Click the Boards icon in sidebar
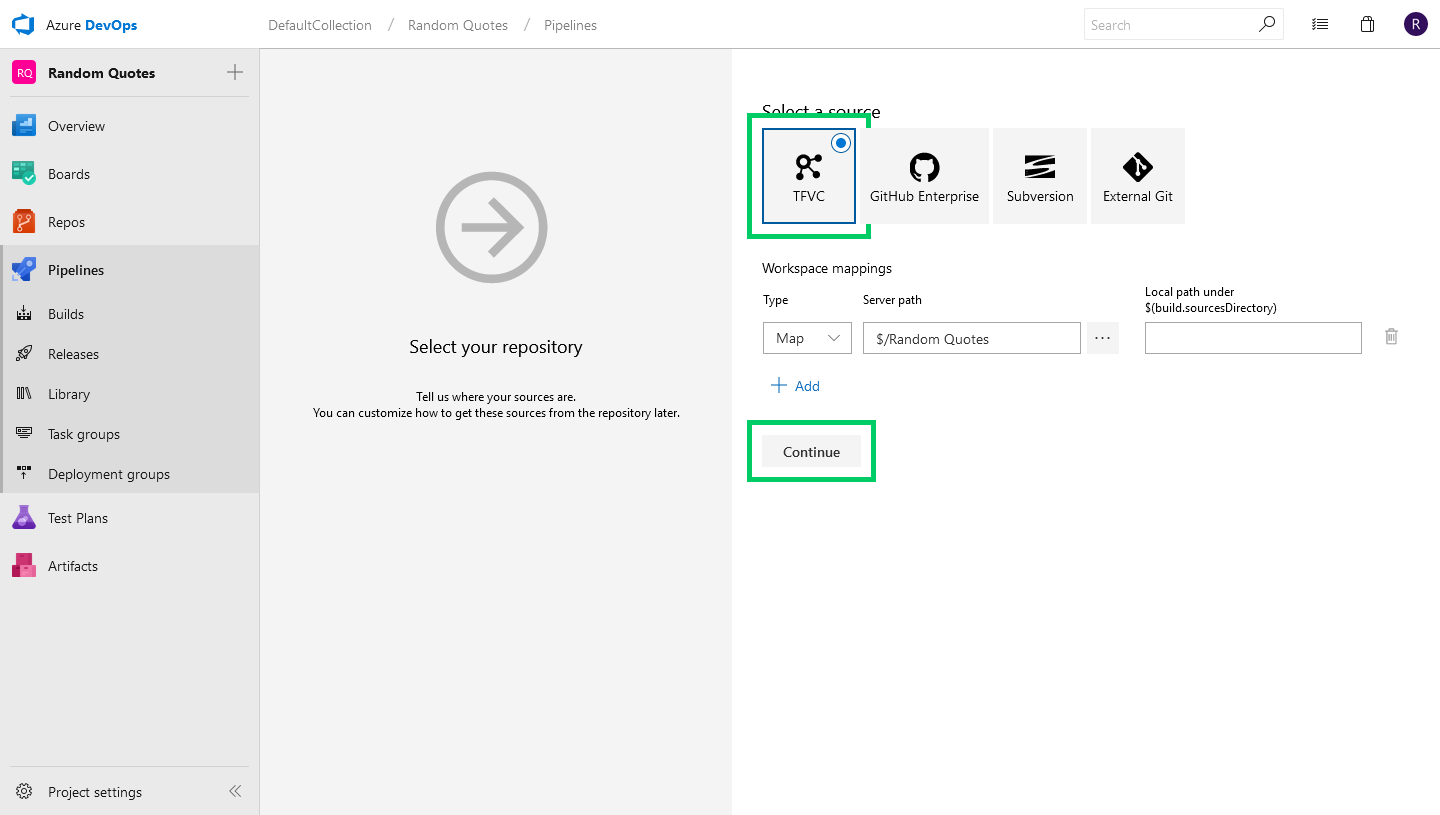 [x=24, y=174]
